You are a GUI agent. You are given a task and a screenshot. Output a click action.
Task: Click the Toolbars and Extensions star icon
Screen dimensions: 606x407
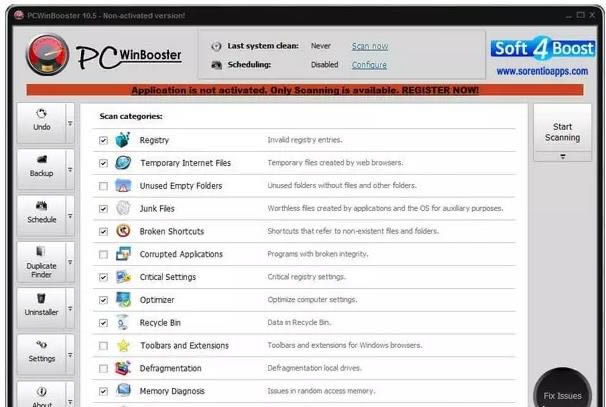123,345
